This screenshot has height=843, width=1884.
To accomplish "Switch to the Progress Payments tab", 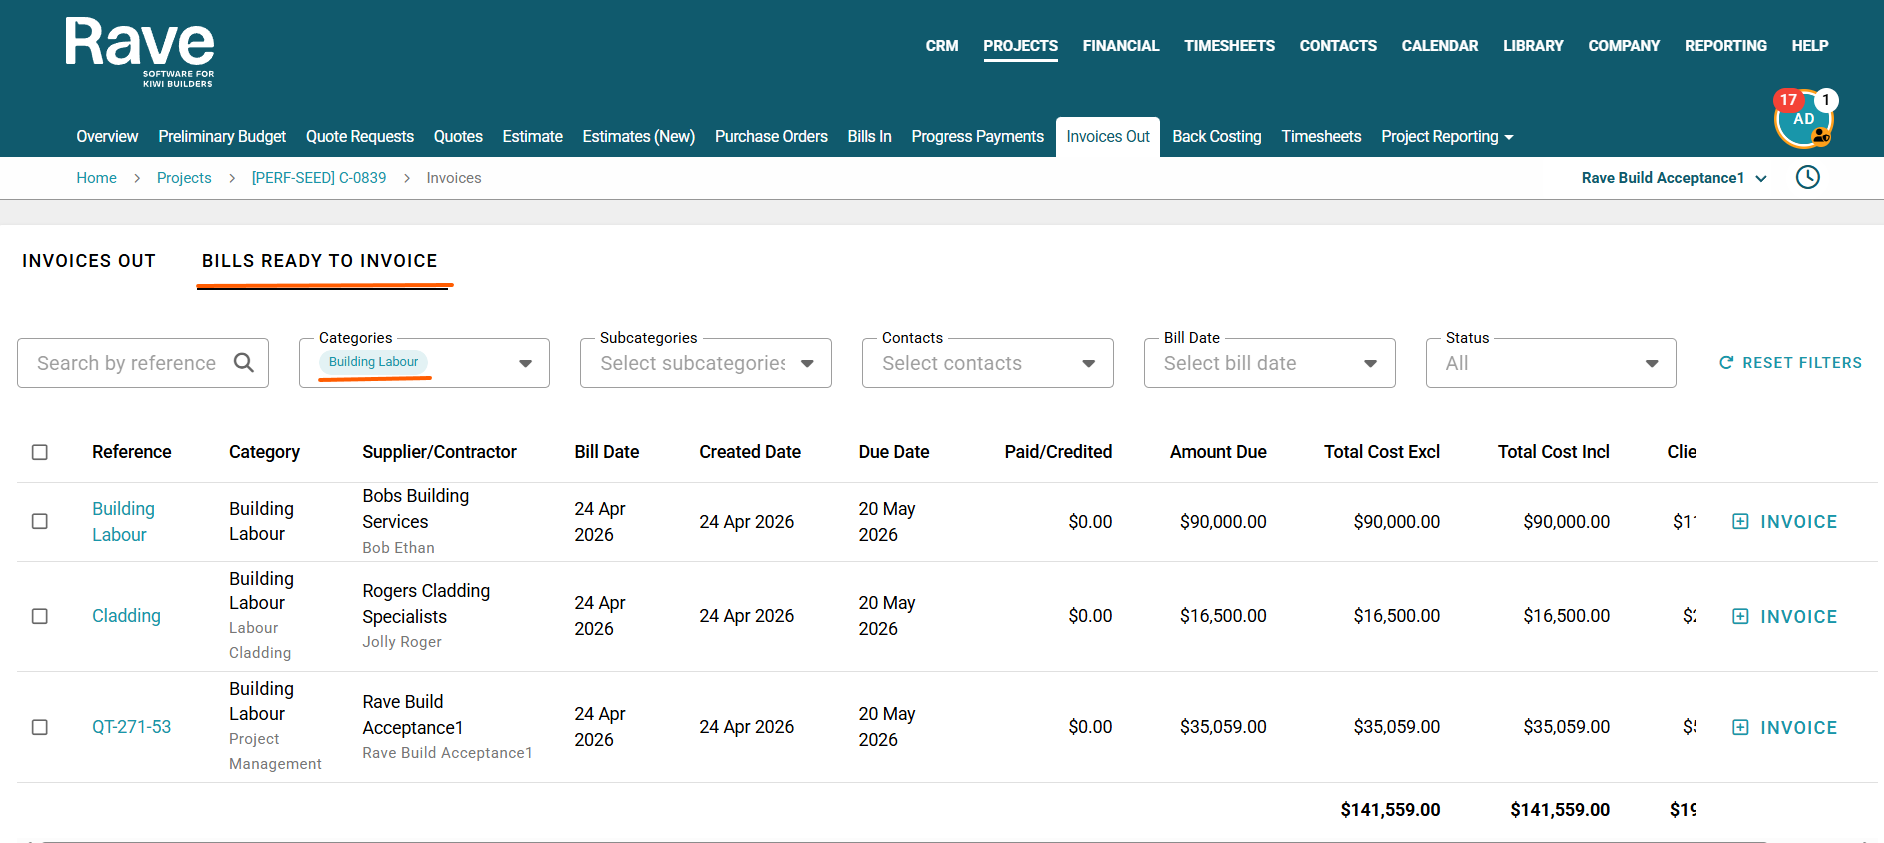I will (x=977, y=137).
